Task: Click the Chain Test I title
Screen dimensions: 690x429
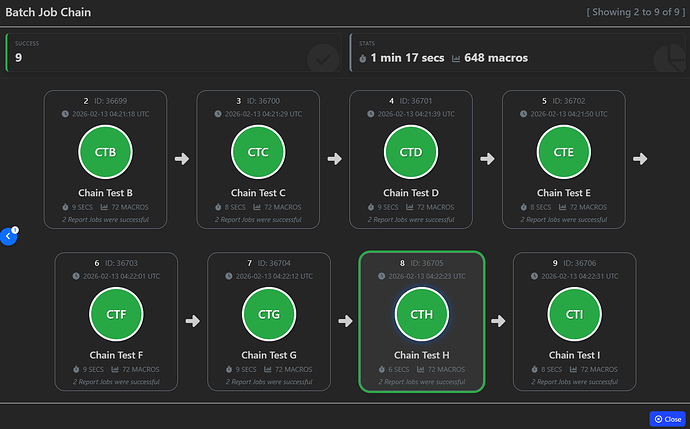Action: tap(574, 355)
